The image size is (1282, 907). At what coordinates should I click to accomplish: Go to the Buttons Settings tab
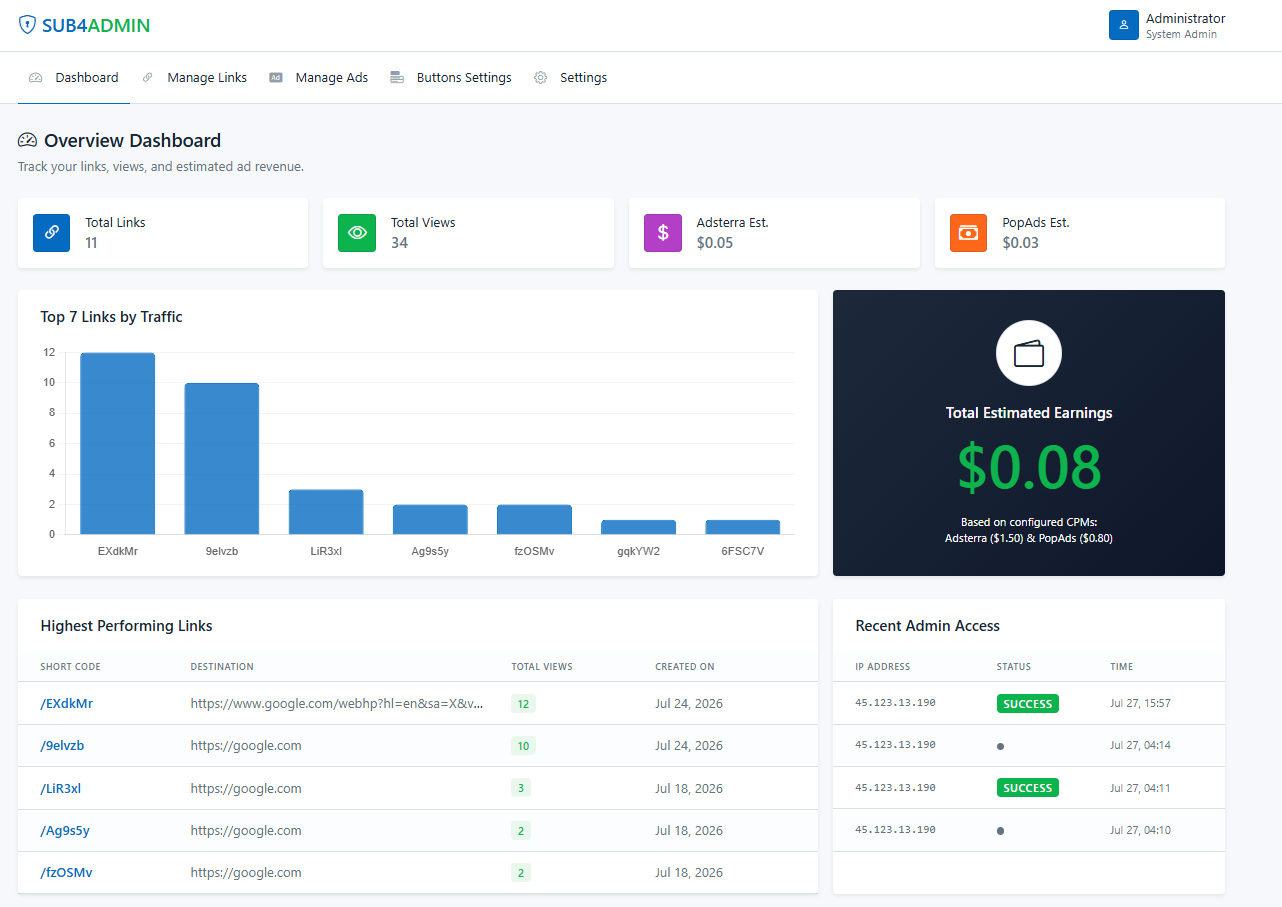tap(451, 78)
